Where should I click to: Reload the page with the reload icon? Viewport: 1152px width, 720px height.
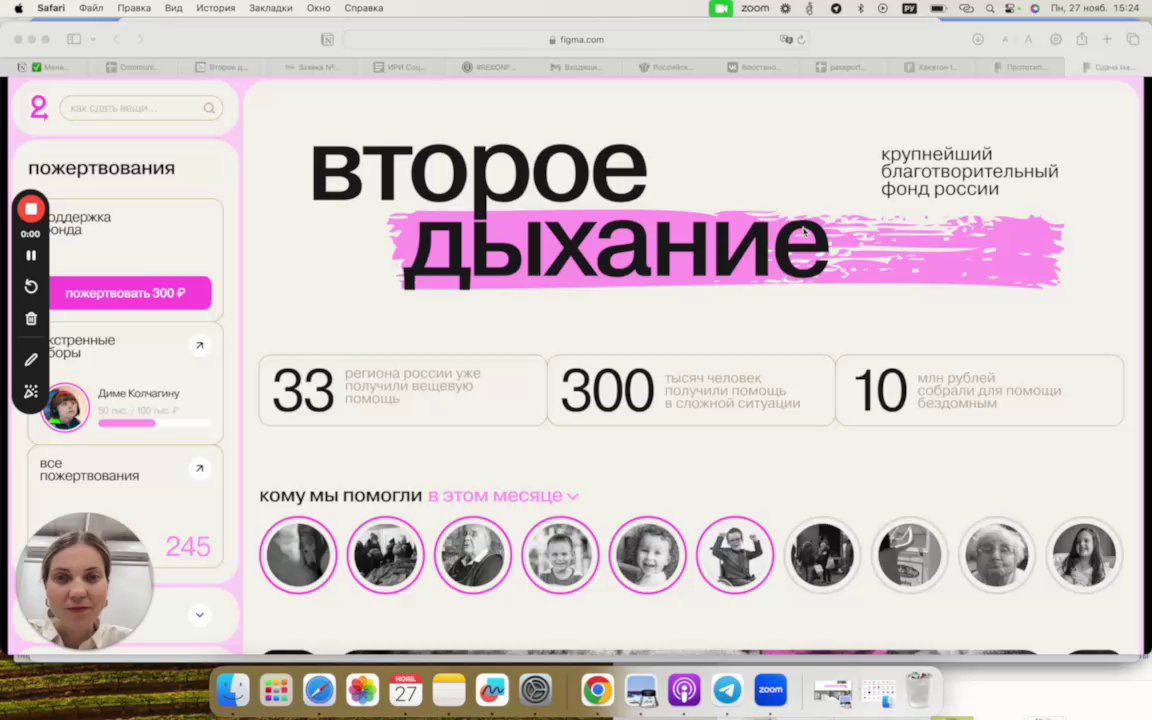[x=801, y=40]
